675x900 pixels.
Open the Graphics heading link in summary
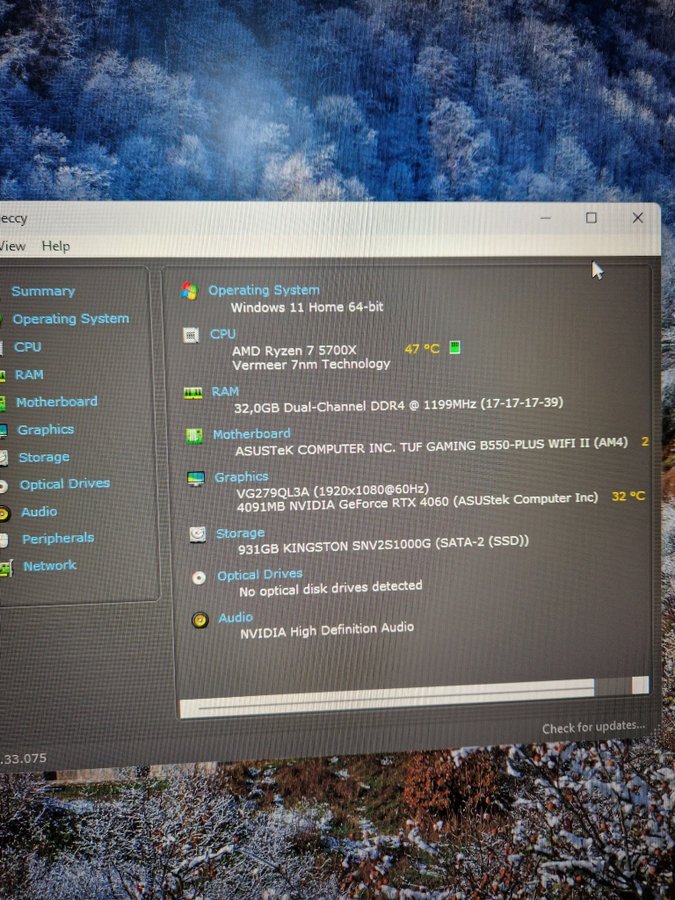(241, 477)
